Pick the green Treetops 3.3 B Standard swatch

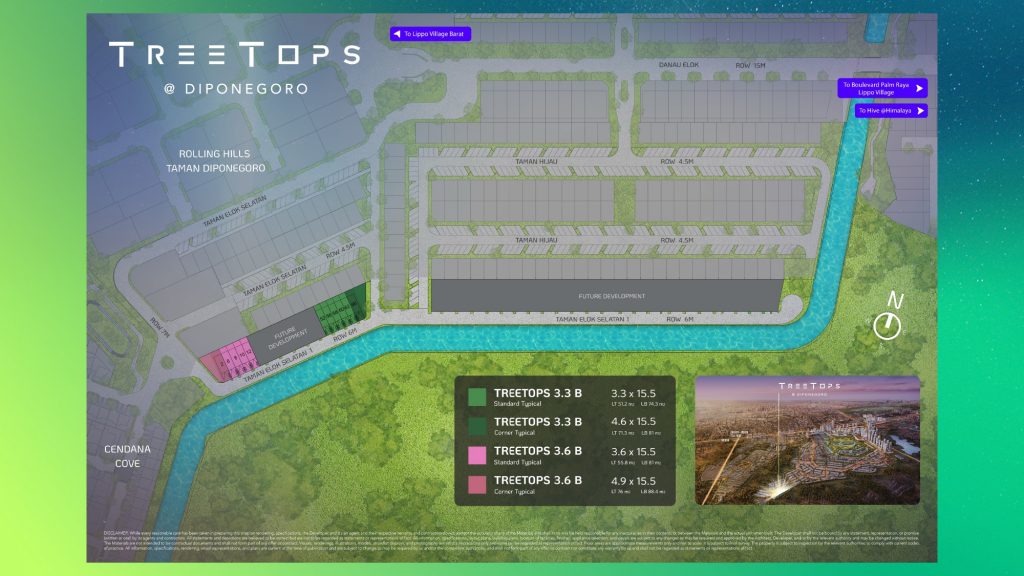[x=477, y=396]
